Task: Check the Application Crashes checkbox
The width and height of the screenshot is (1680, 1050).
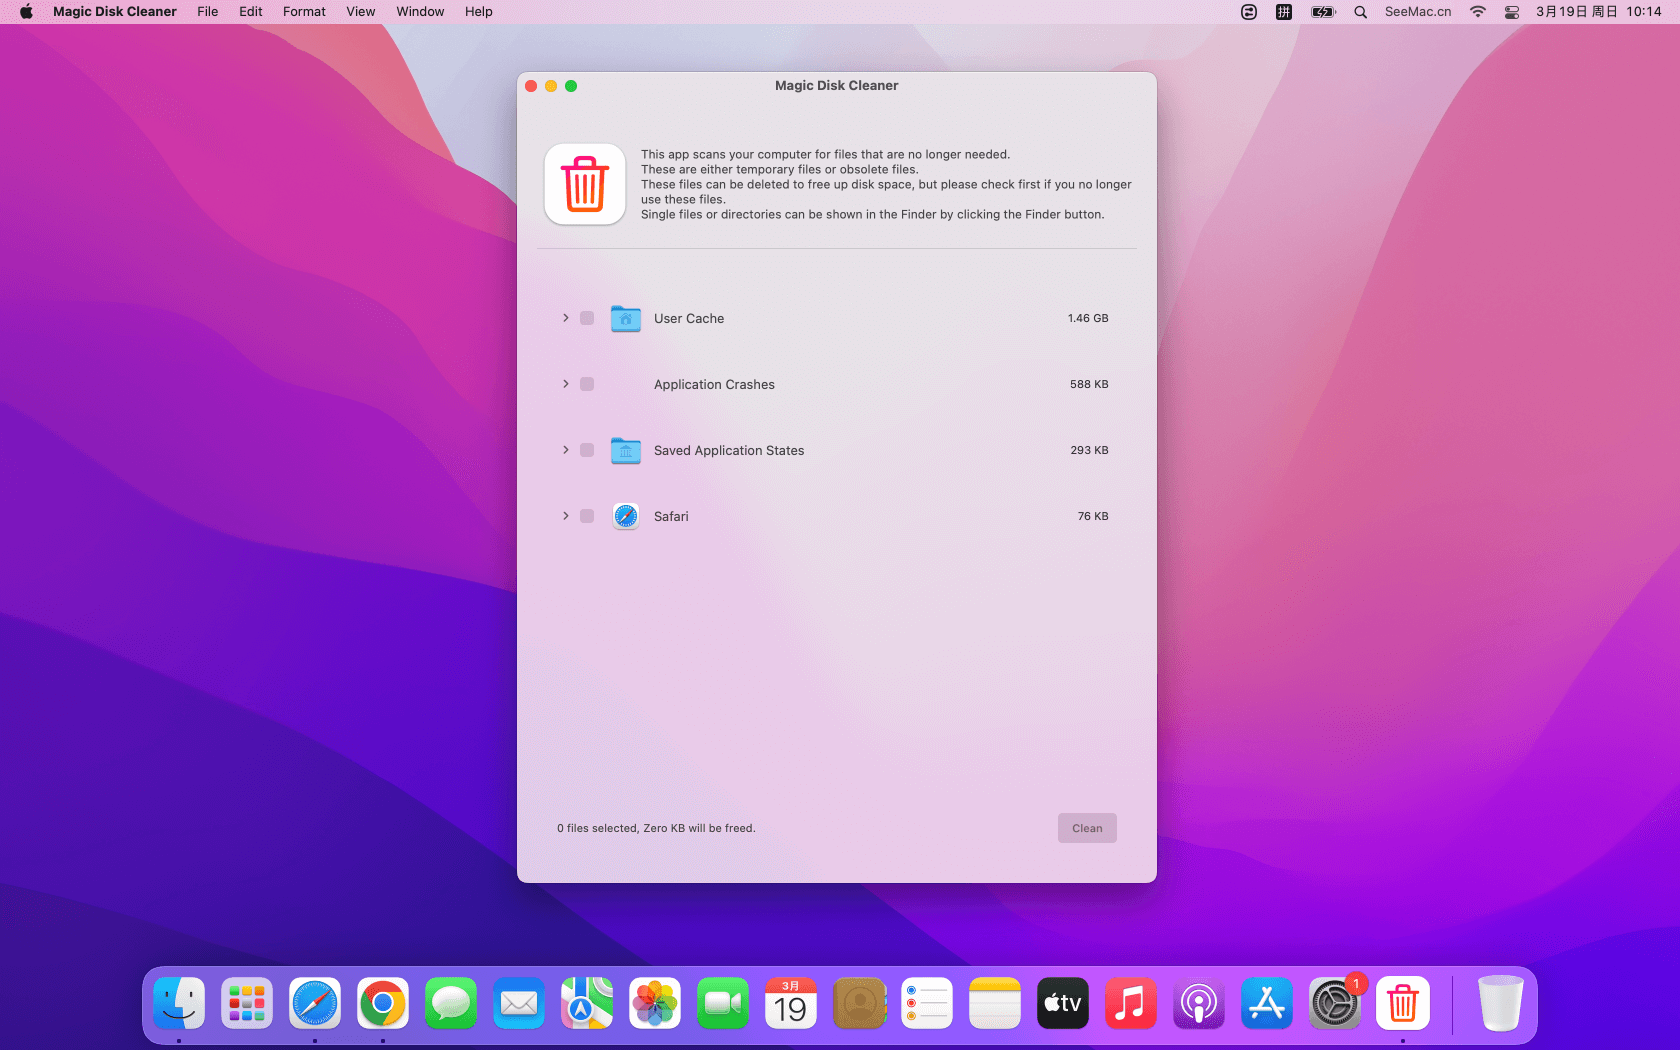Action: pos(587,384)
